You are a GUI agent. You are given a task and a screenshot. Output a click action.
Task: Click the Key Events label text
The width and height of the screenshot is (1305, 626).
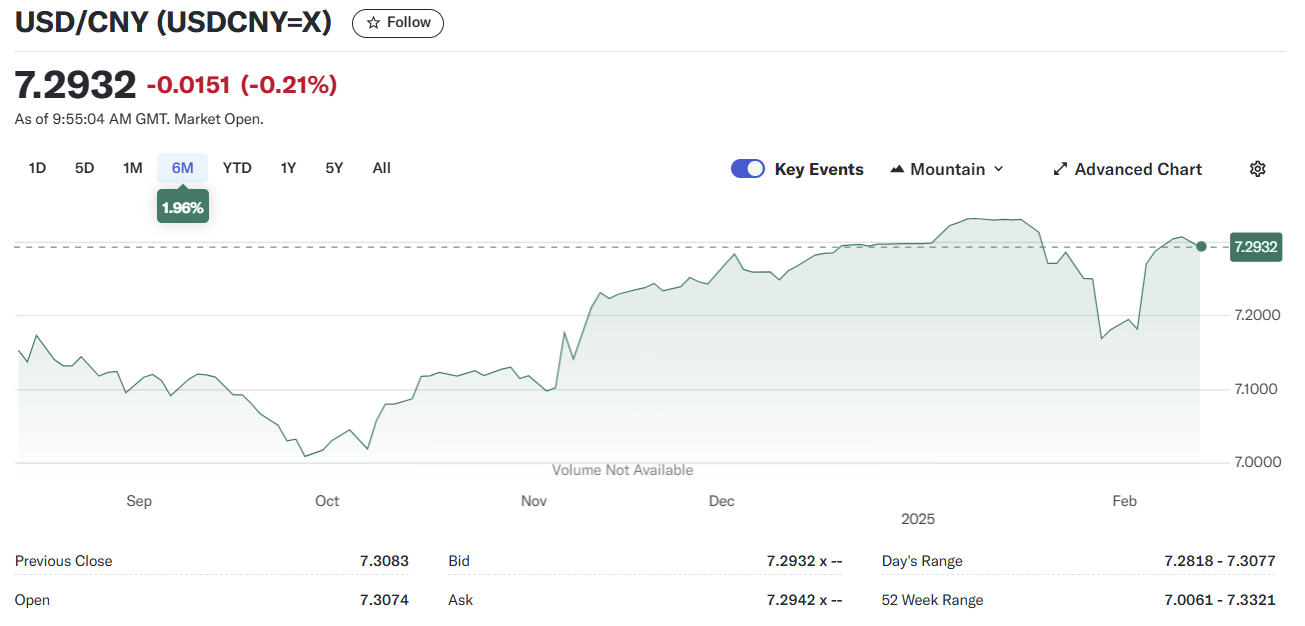coord(819,169)
